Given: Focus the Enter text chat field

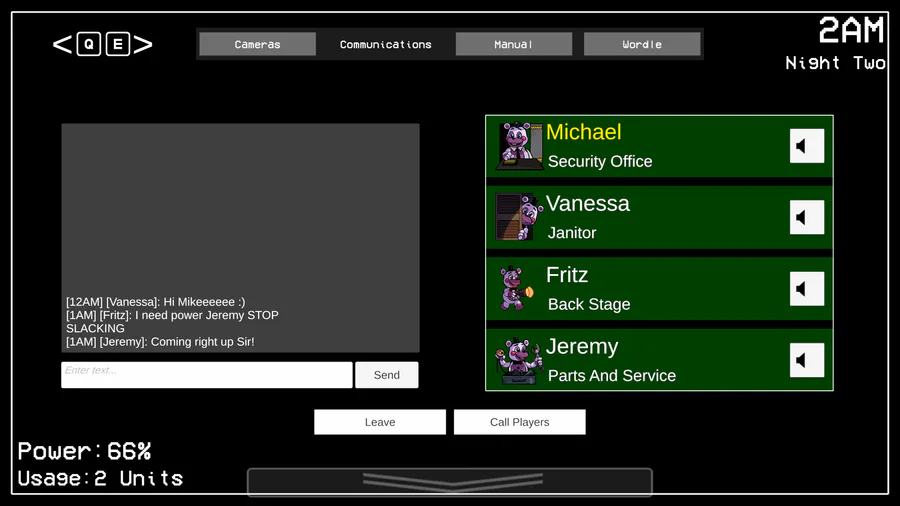Looking at the screenshot, I should coord(207,375).
